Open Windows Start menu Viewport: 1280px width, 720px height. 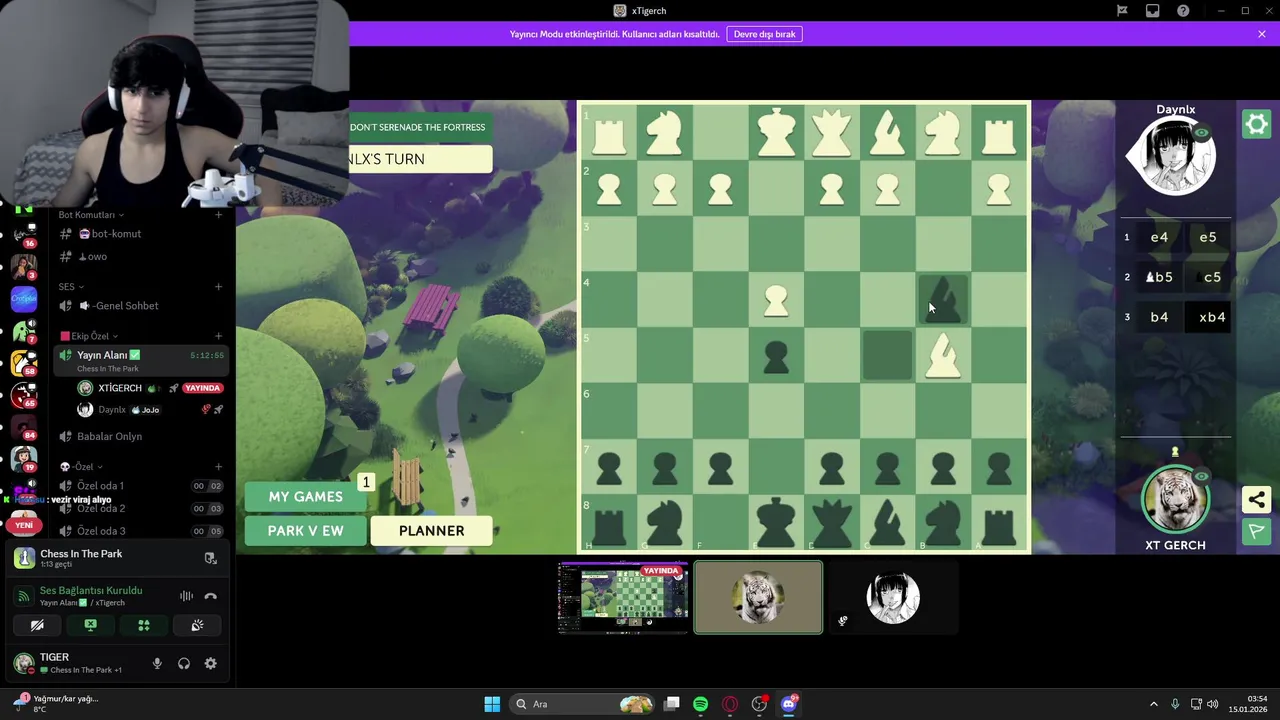click(x=492, y=704)
